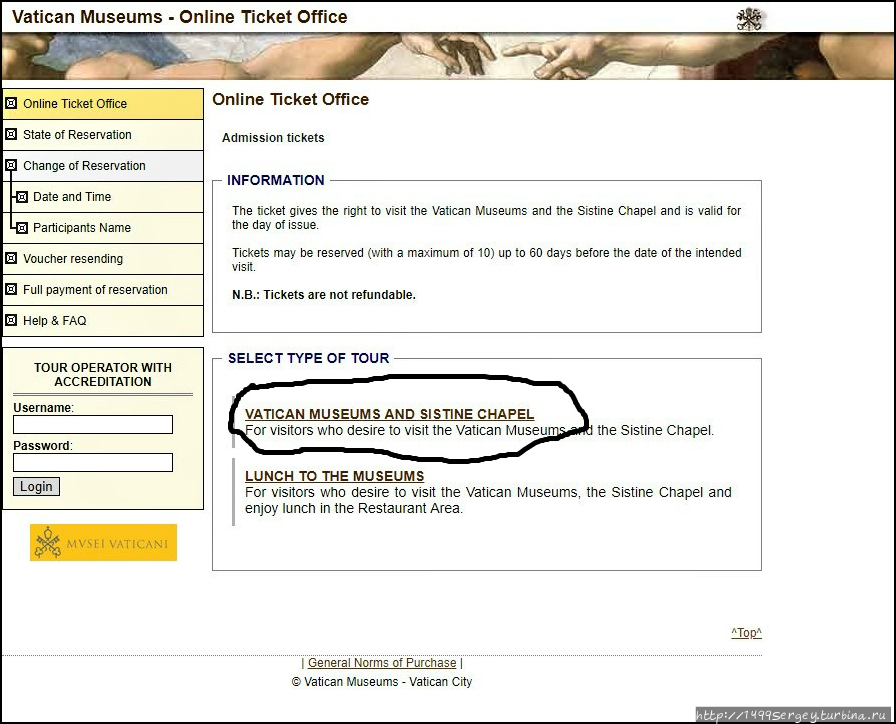Jump to the top via ^Top^ link
This screenshot has height=724, width=896.
click(x=746, y=633)
